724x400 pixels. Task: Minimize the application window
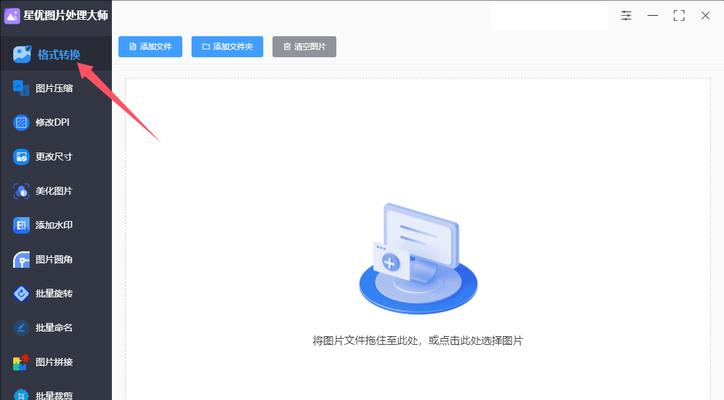(x=652, y=16)
